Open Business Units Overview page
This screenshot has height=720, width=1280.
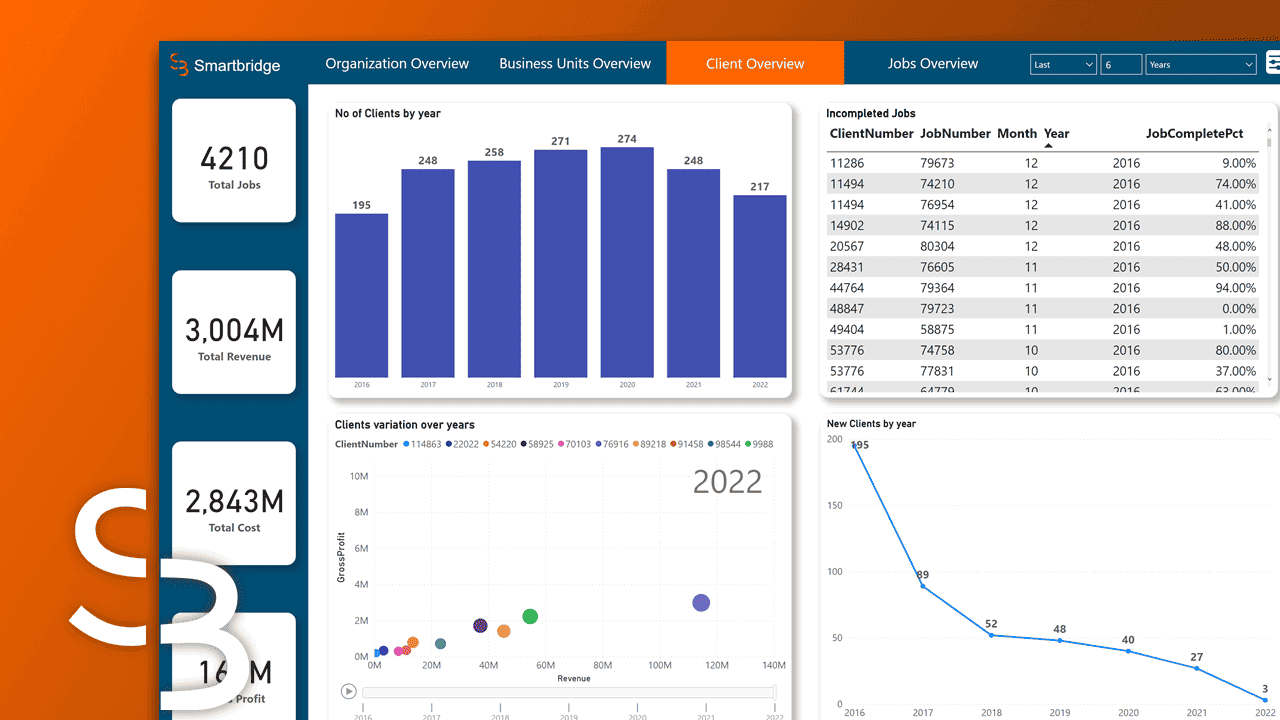575,63
